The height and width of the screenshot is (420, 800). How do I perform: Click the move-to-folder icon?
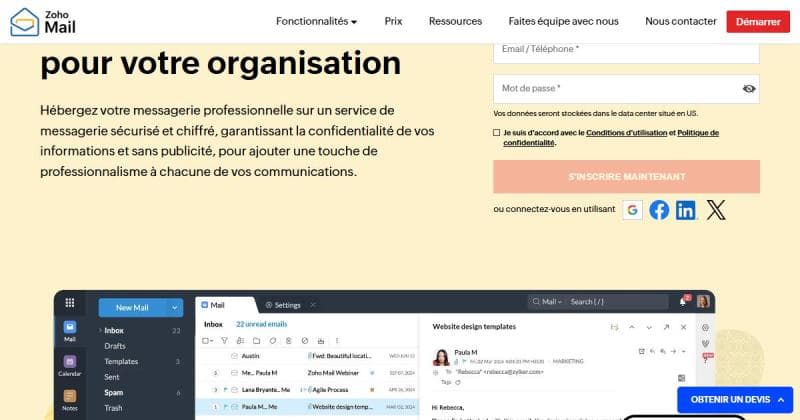(x=257, y=341)
